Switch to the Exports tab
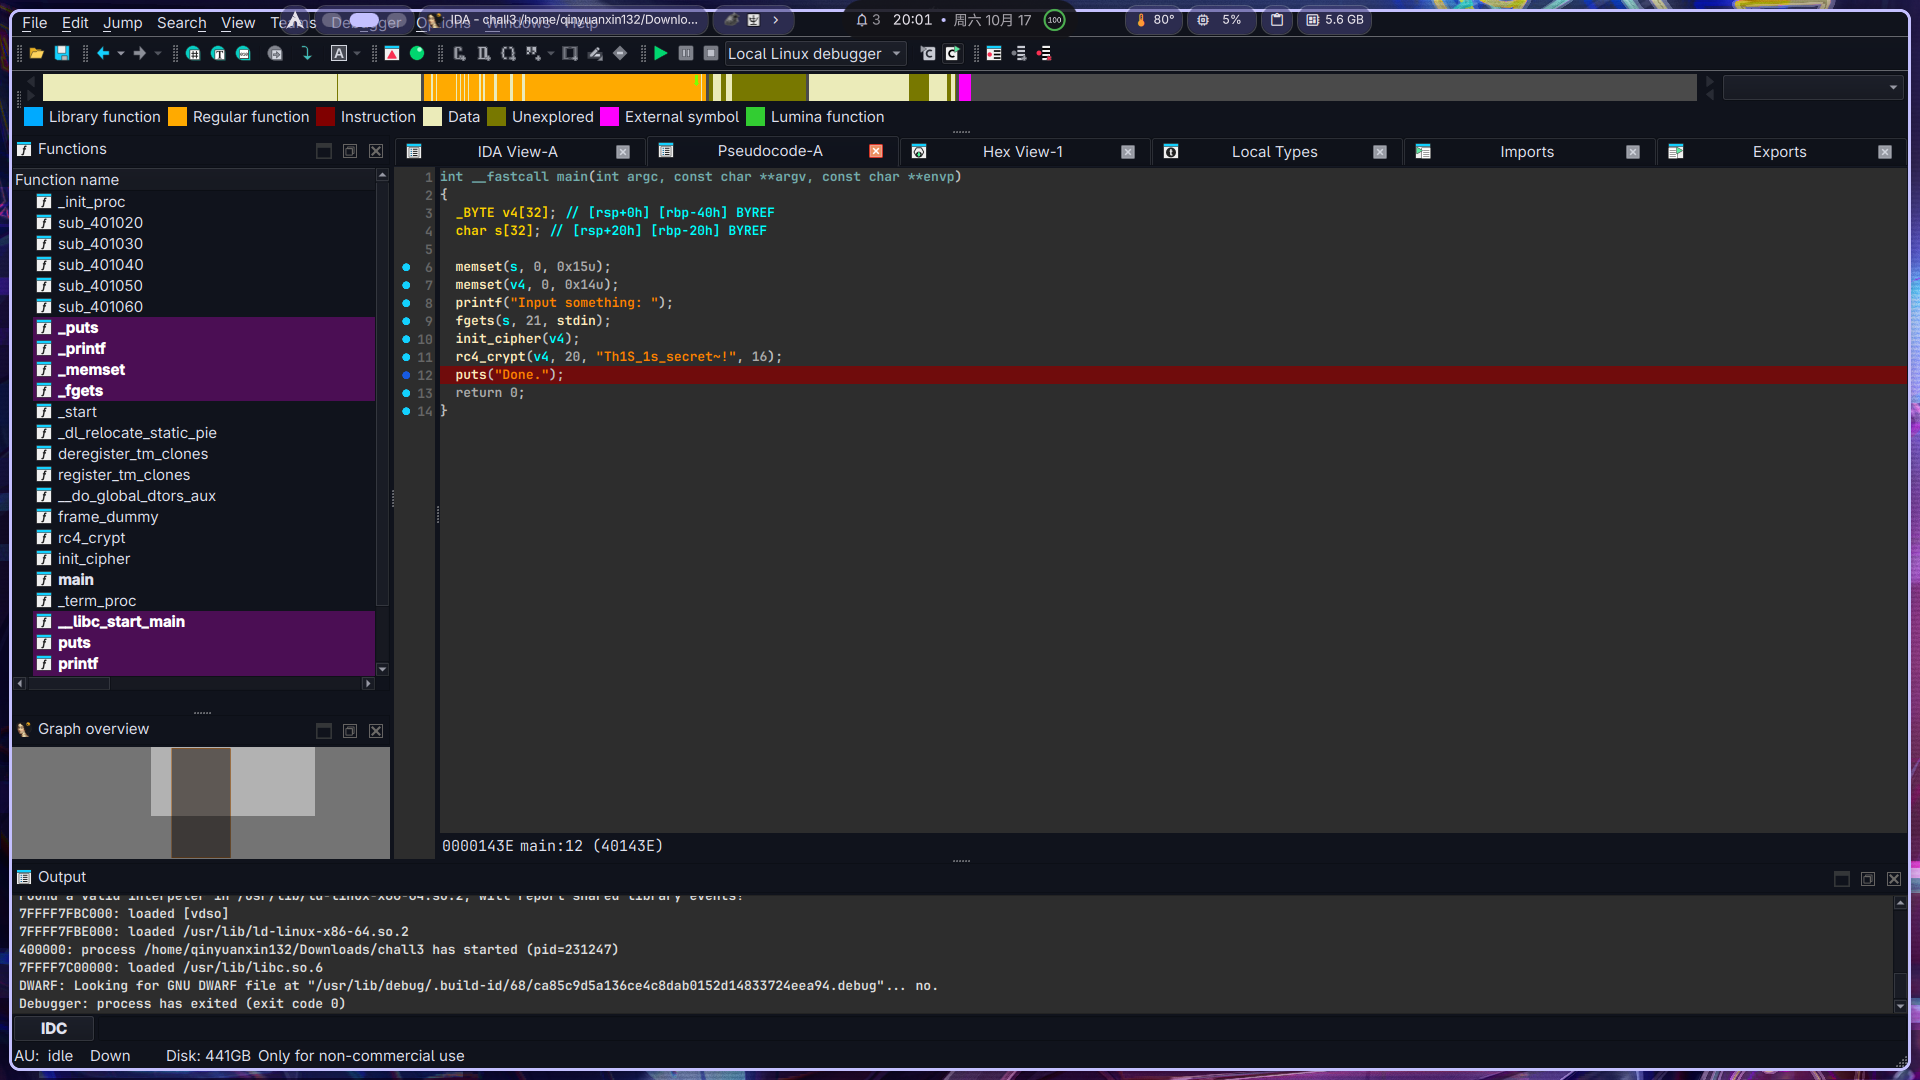 (x=1779, y=152)
